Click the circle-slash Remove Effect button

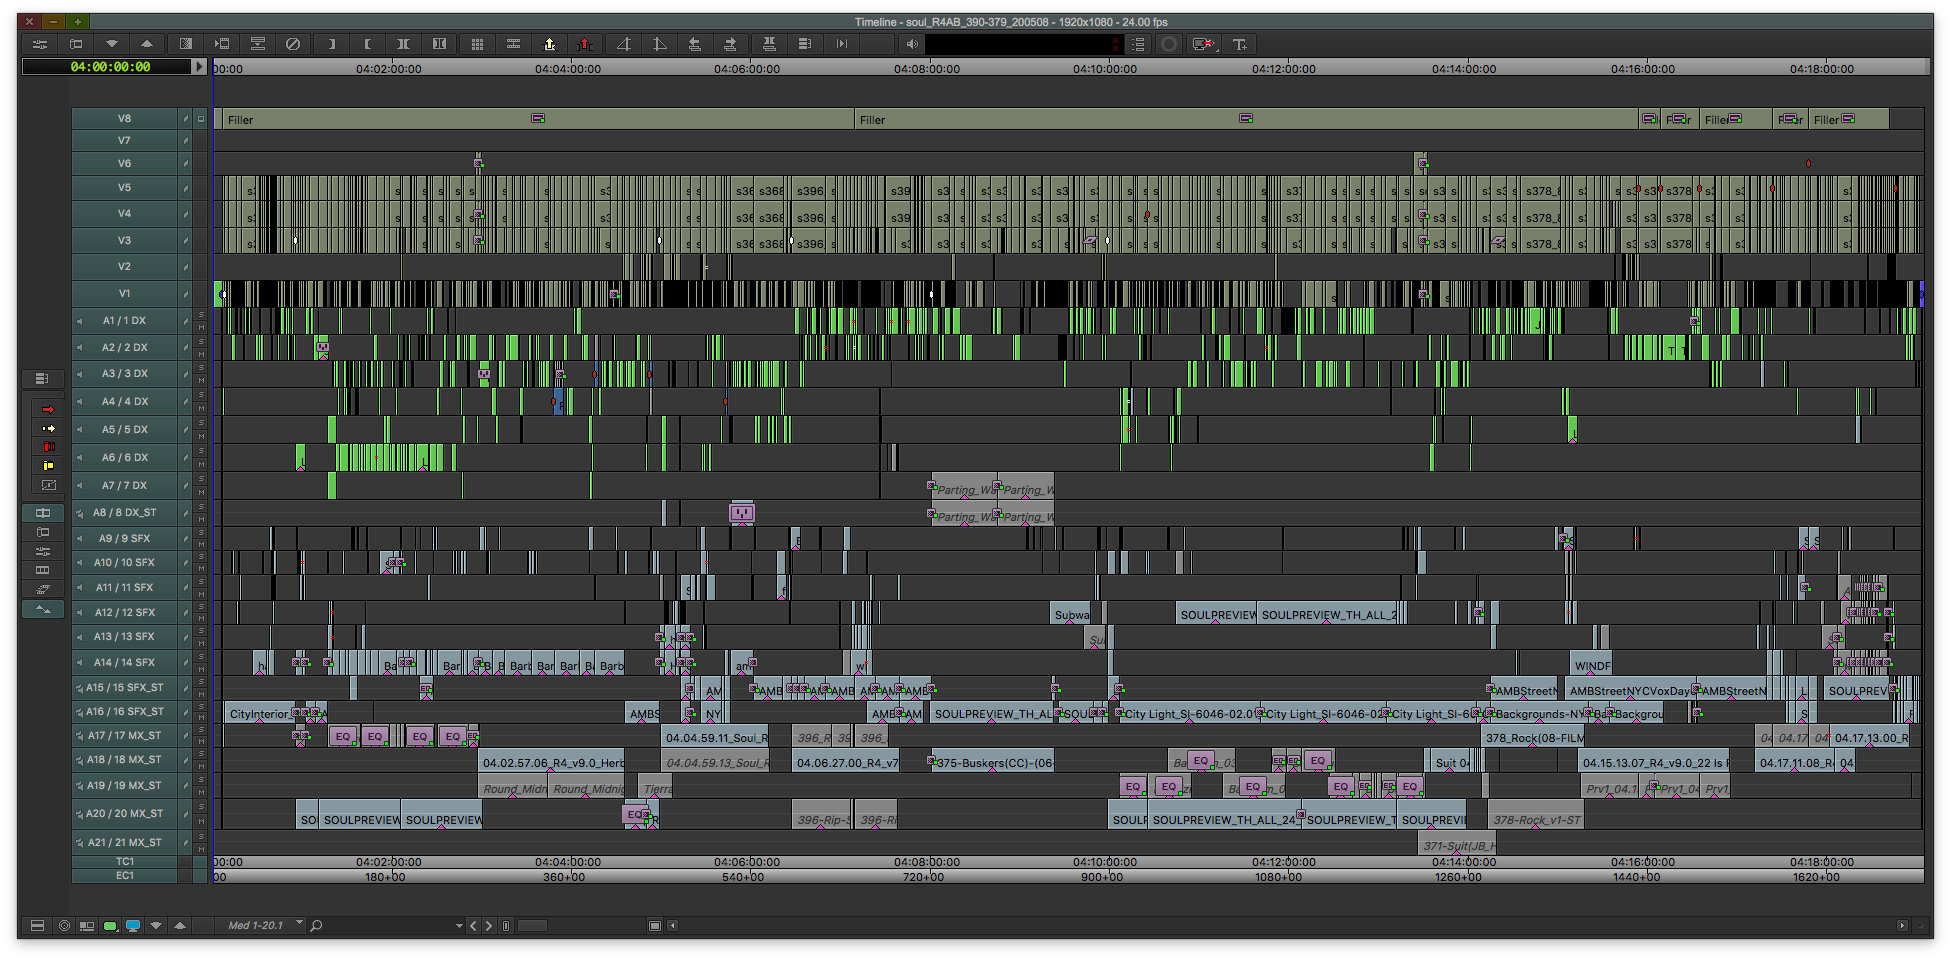(293, 44)
